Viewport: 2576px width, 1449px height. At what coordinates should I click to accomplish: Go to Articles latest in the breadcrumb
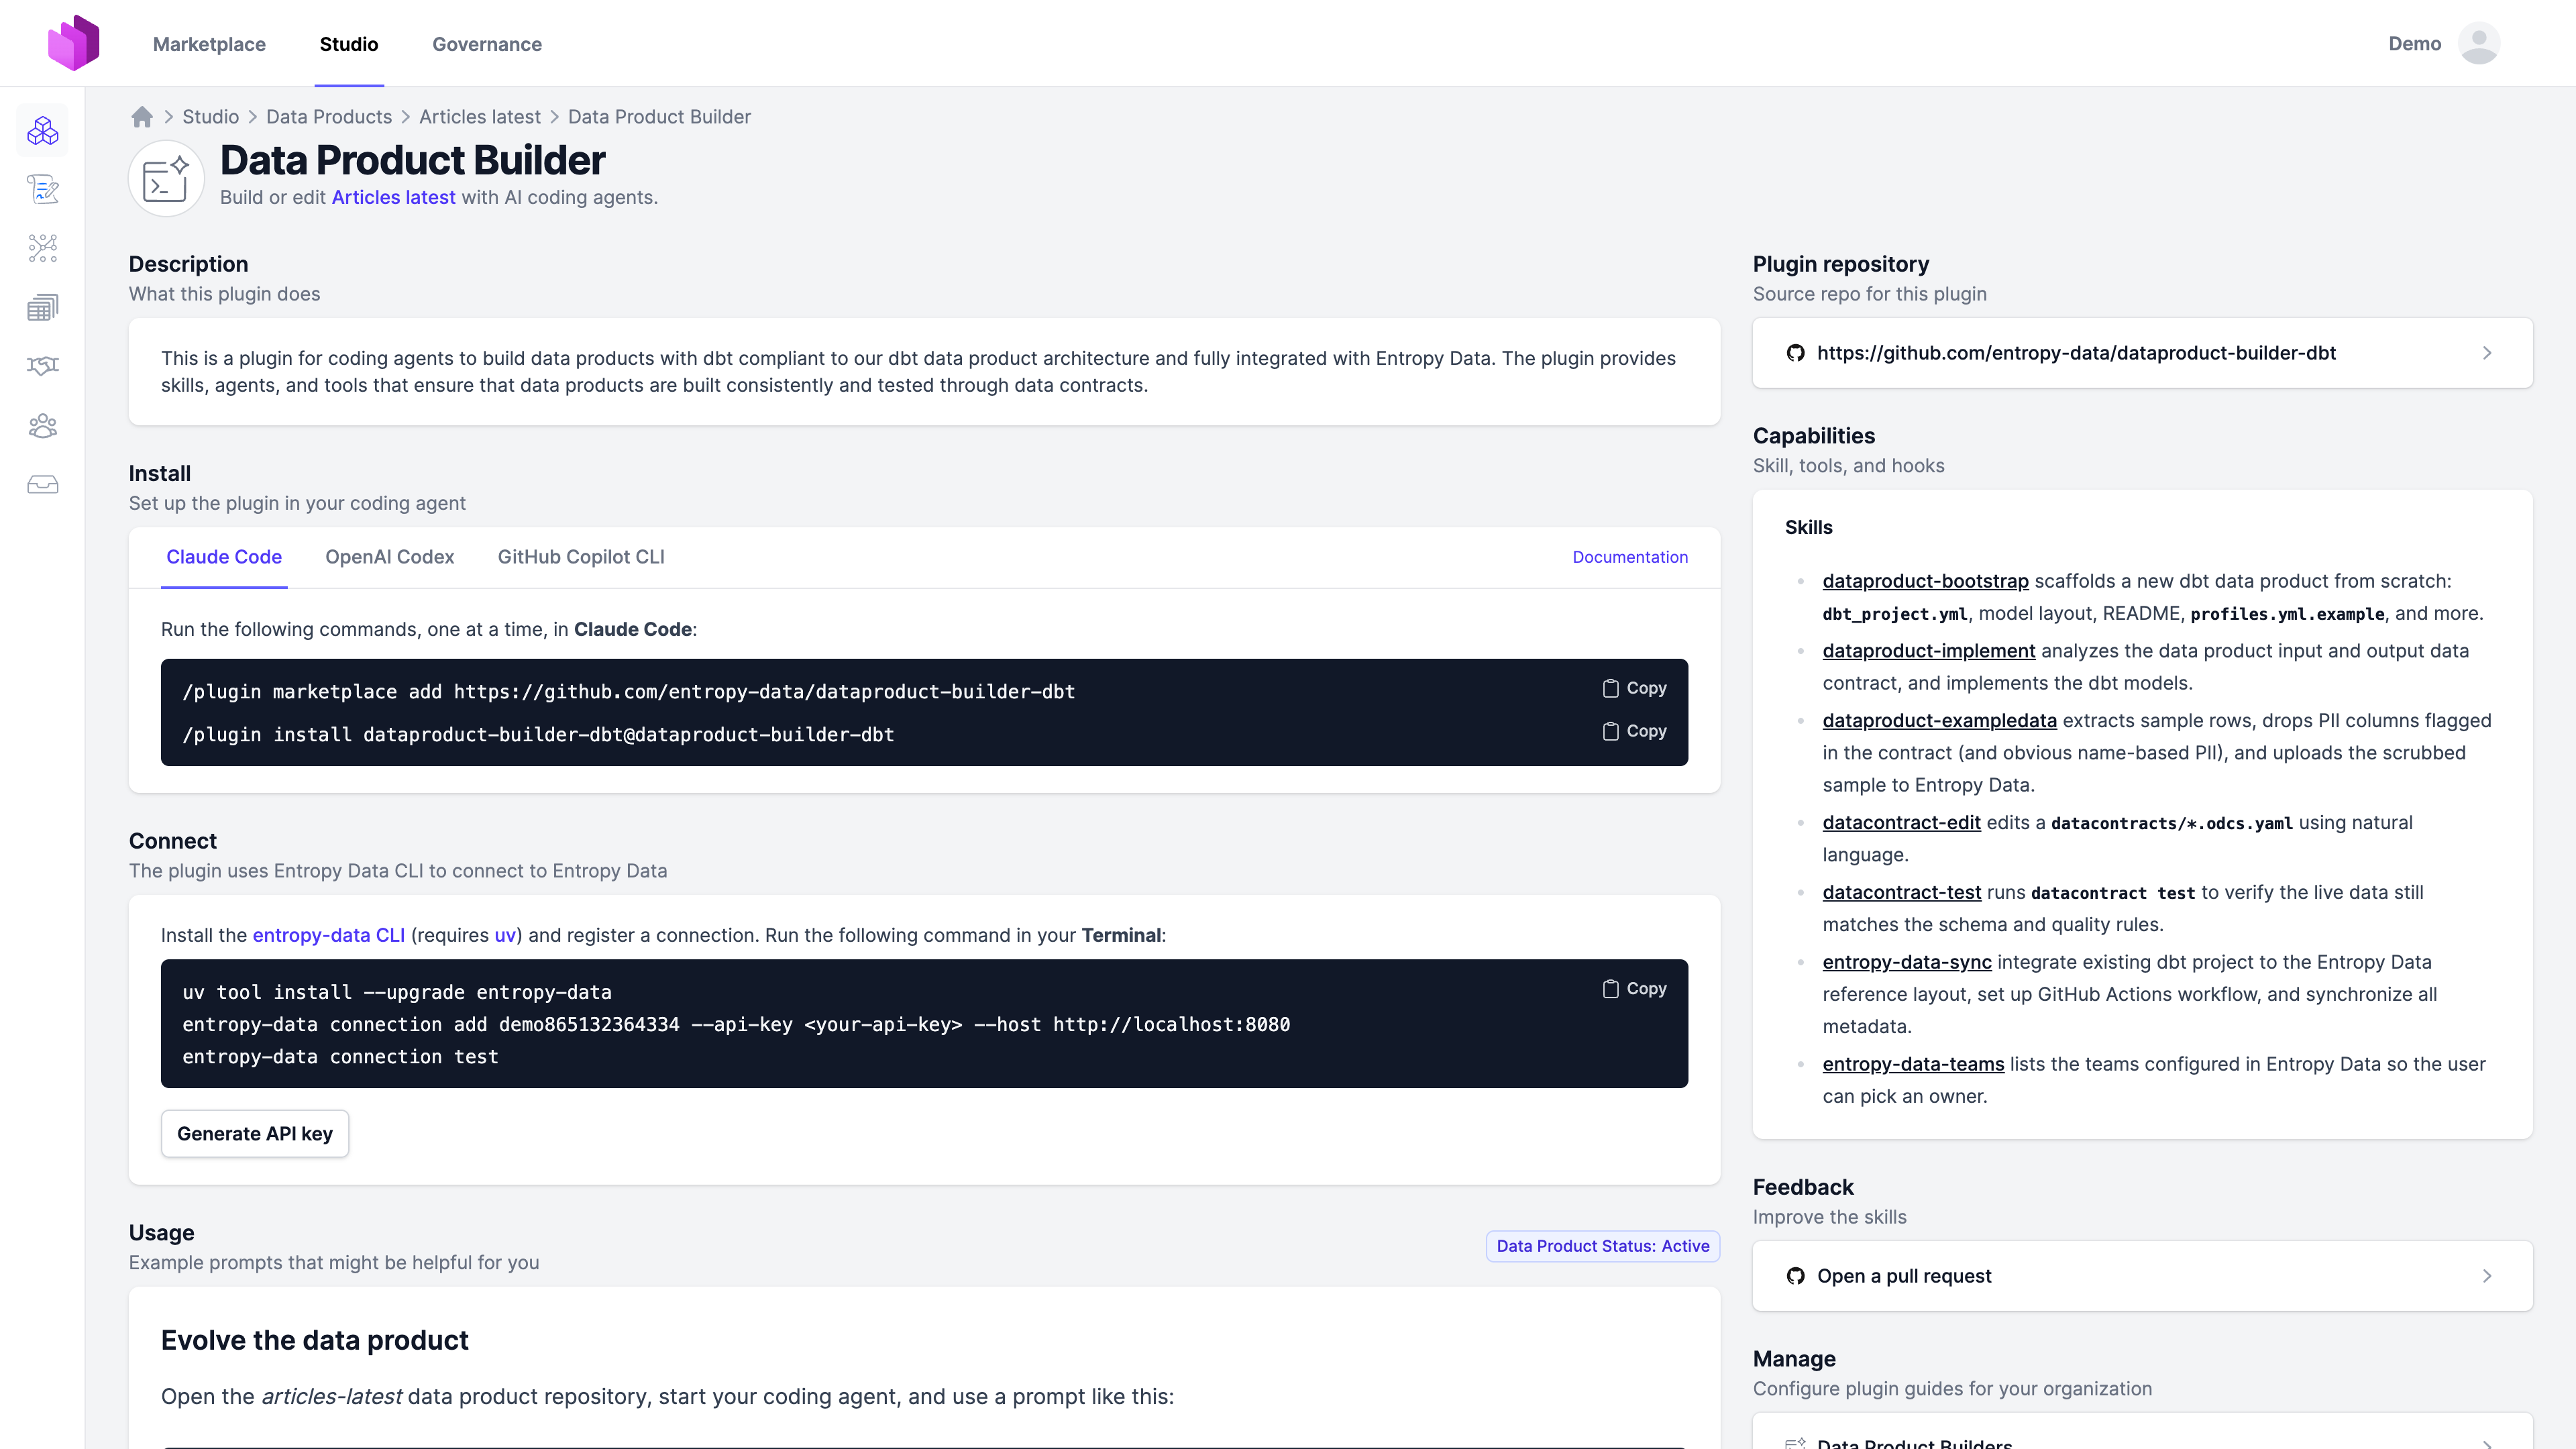point(480,117)
